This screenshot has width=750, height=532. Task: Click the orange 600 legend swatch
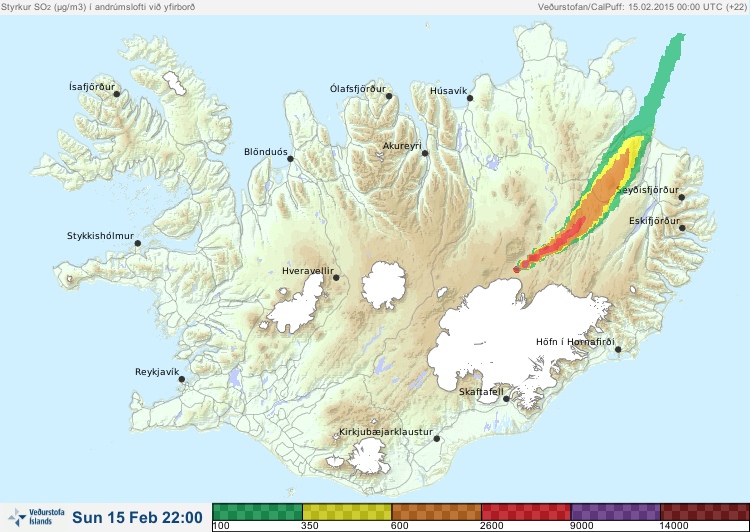tap(436, 511)
